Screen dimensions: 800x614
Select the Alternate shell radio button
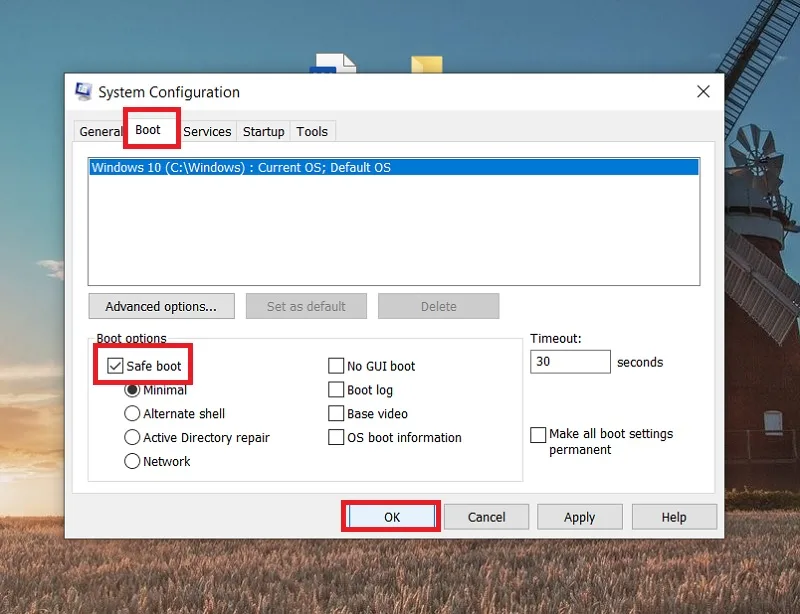[x=132, y=413]
